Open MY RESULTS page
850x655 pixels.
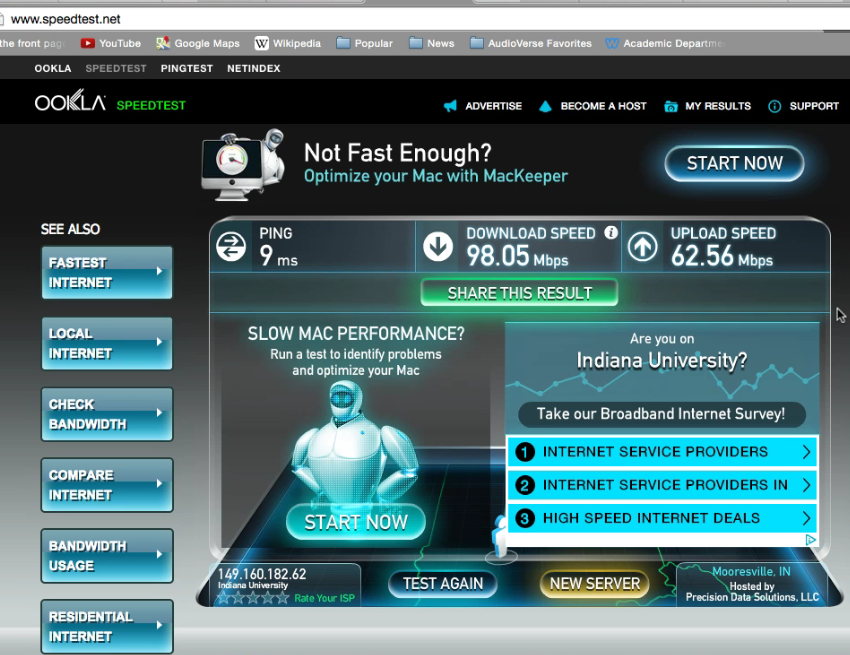(718, 106)
